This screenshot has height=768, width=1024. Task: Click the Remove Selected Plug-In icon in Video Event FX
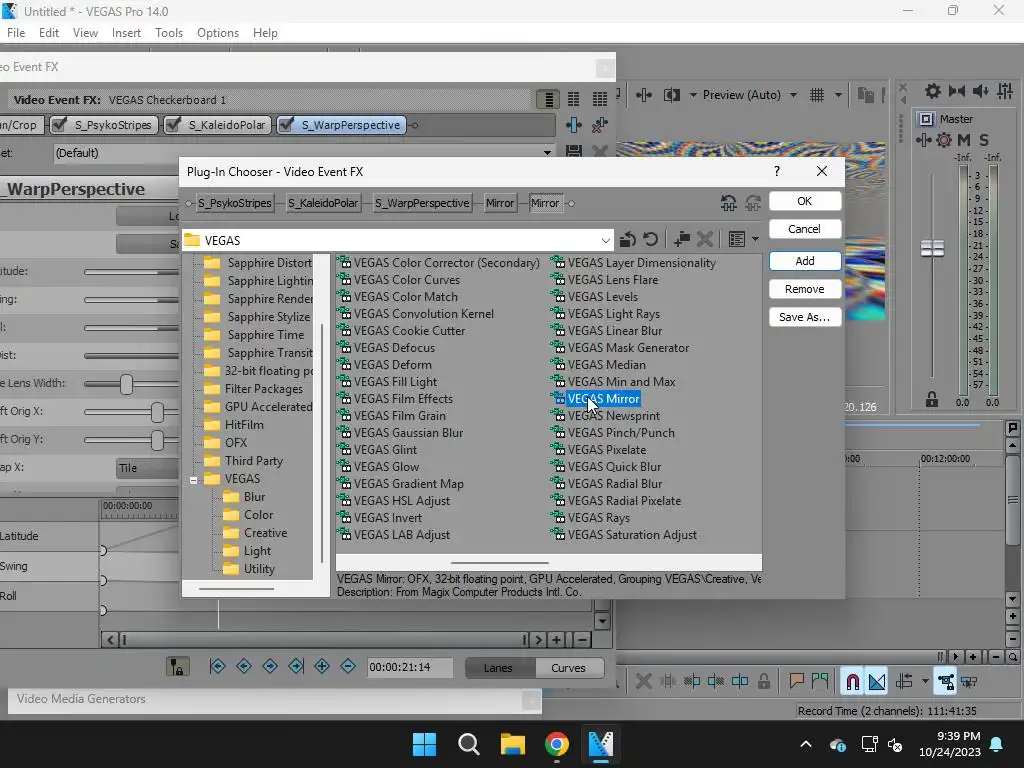pos(600,125)
